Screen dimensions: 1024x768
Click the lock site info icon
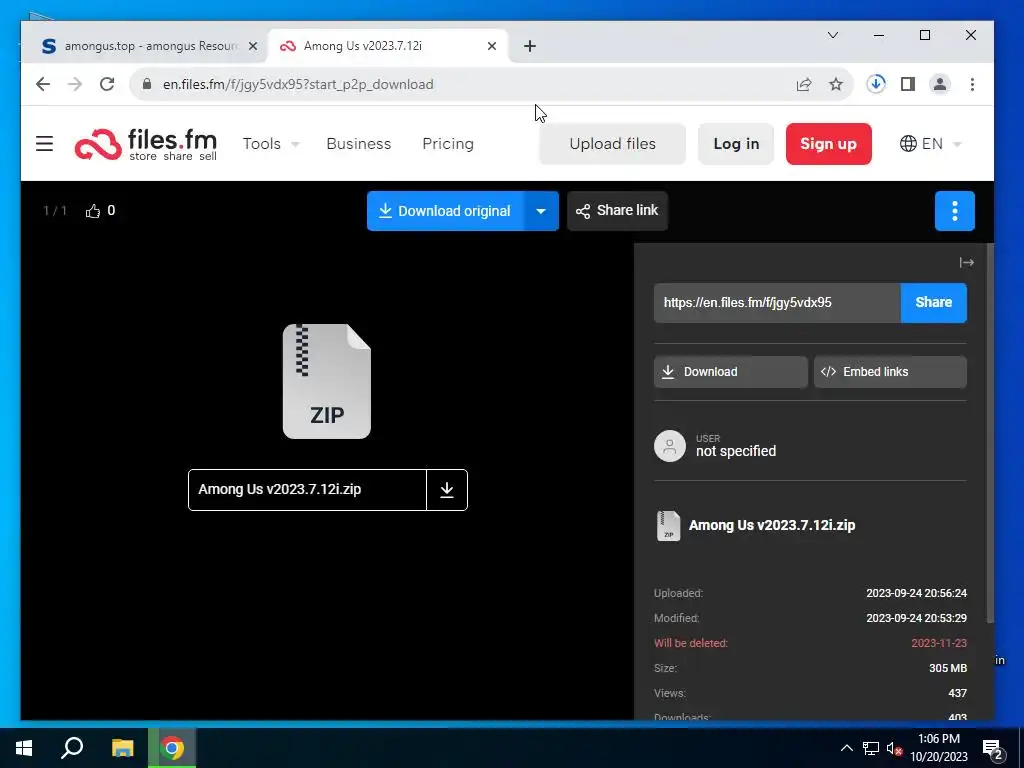point(147,84)
